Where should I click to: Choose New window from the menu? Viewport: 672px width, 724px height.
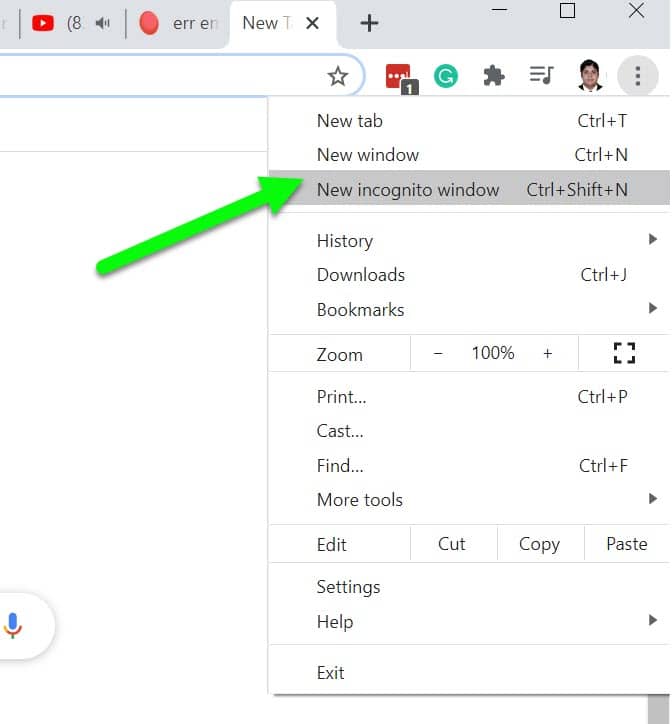click(469, 155)
